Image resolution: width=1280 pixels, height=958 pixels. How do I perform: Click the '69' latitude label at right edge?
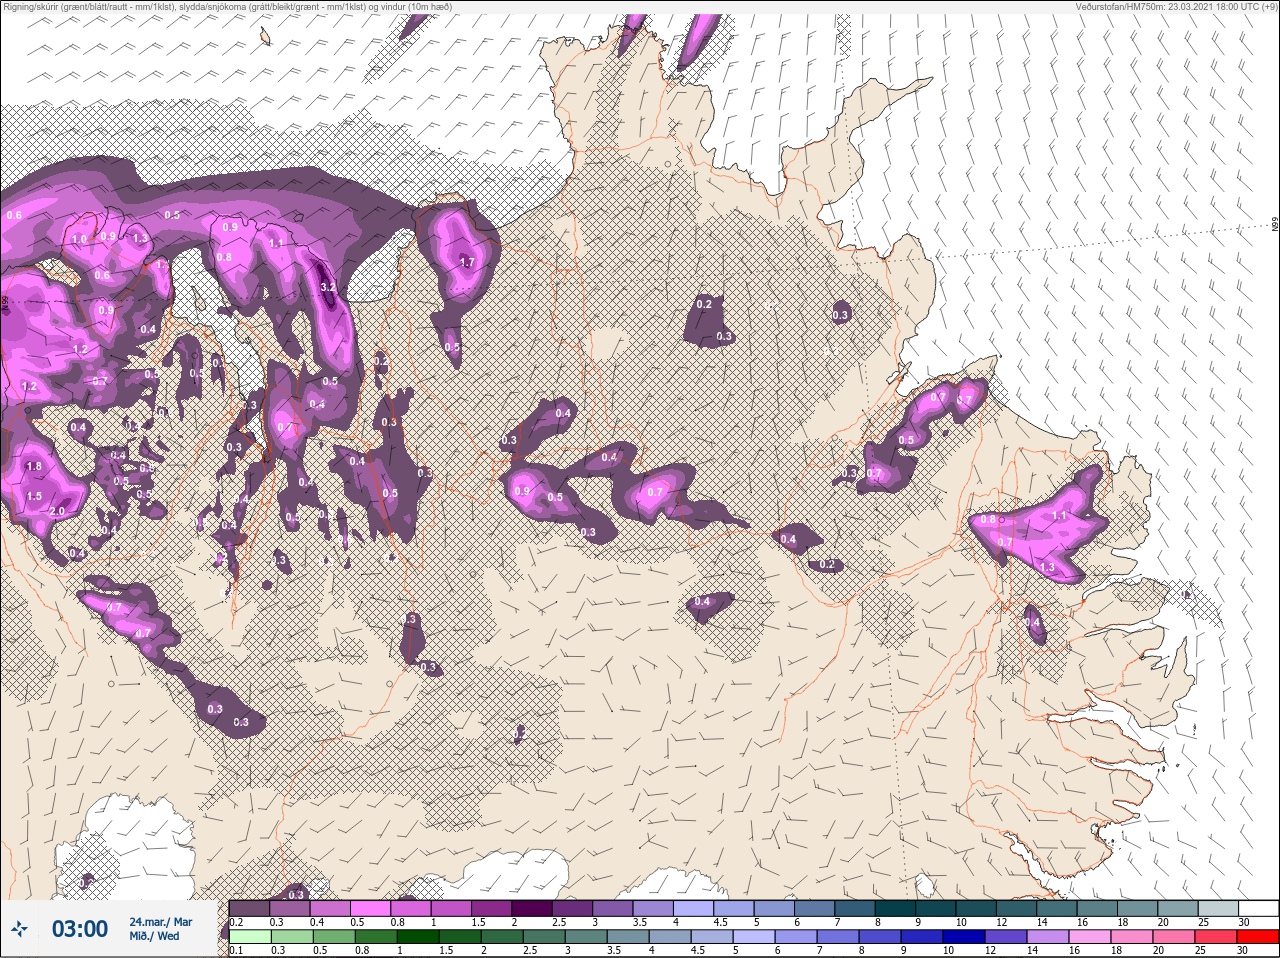[1275, 226]
